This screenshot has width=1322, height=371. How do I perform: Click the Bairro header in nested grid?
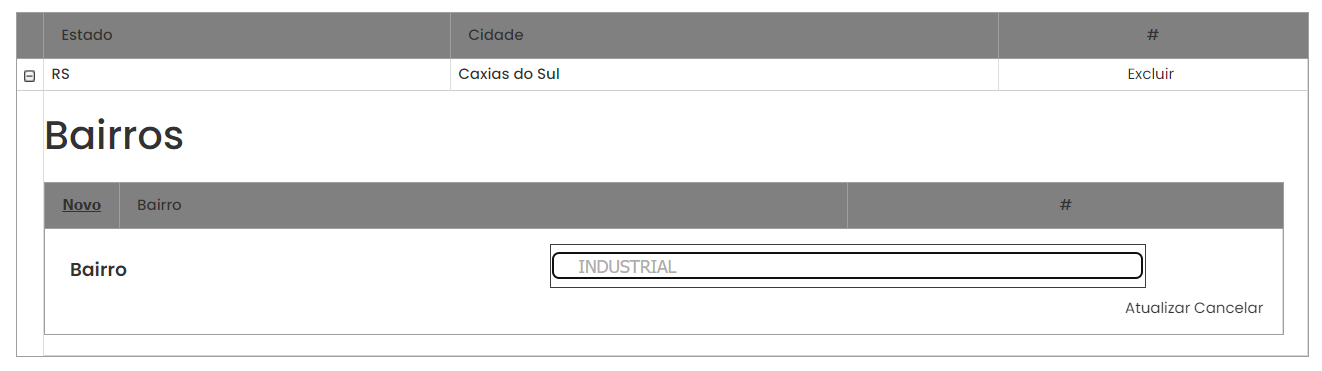[x=159, y=205]
